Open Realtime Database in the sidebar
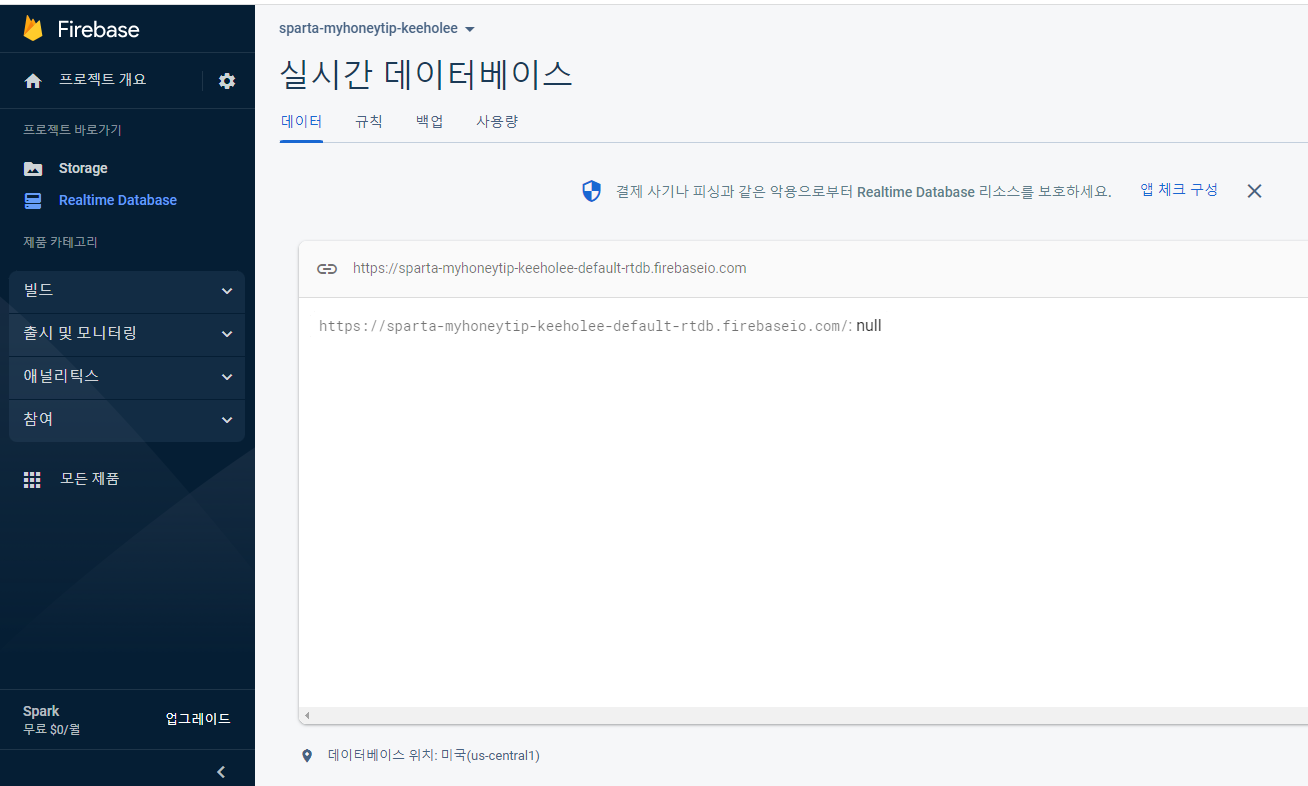 coord(118,201)
